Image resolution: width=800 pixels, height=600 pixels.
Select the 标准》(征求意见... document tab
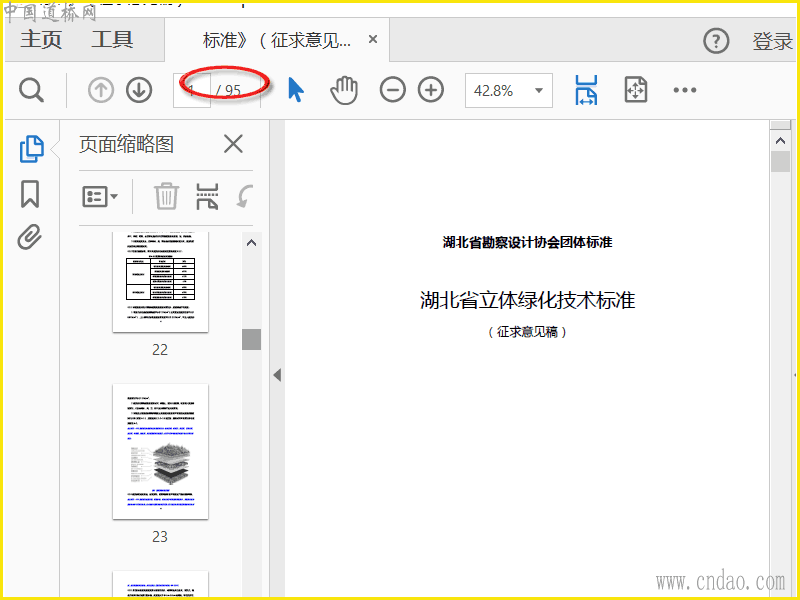[277, 40]
